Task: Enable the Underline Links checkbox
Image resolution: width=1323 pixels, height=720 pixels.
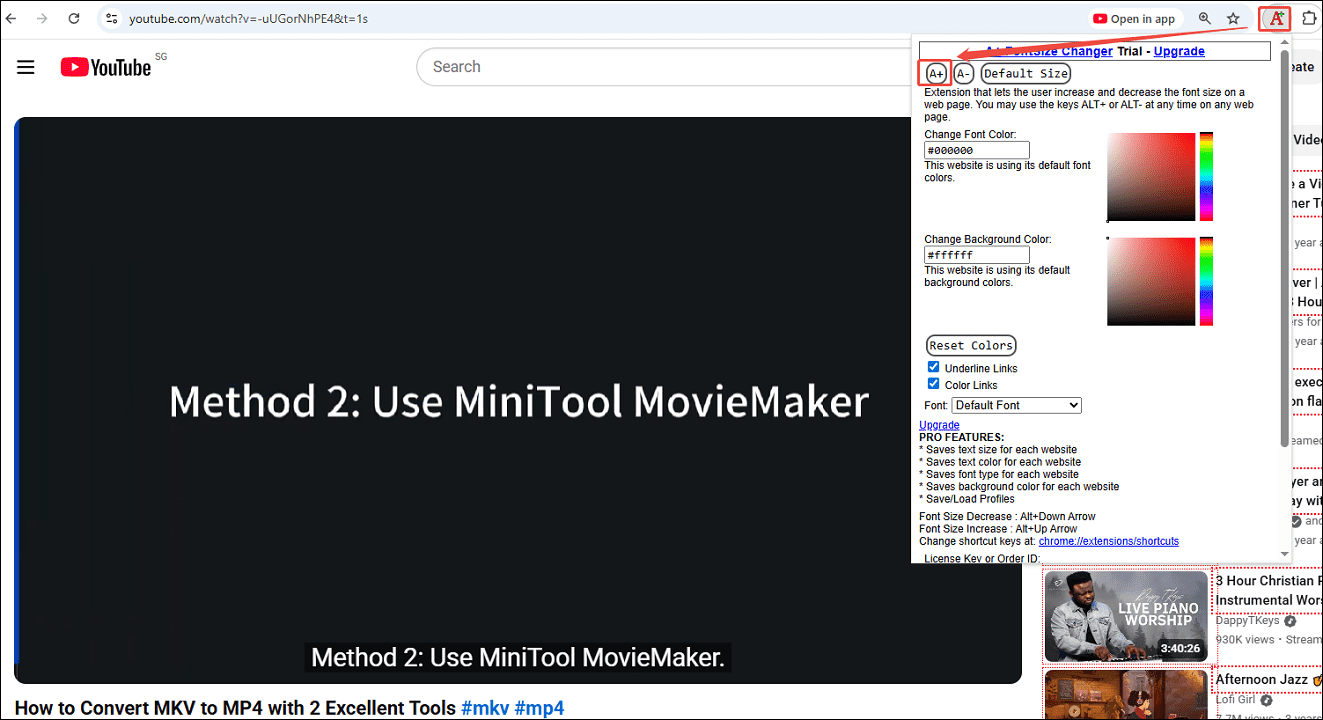Action: click(933, 367)
